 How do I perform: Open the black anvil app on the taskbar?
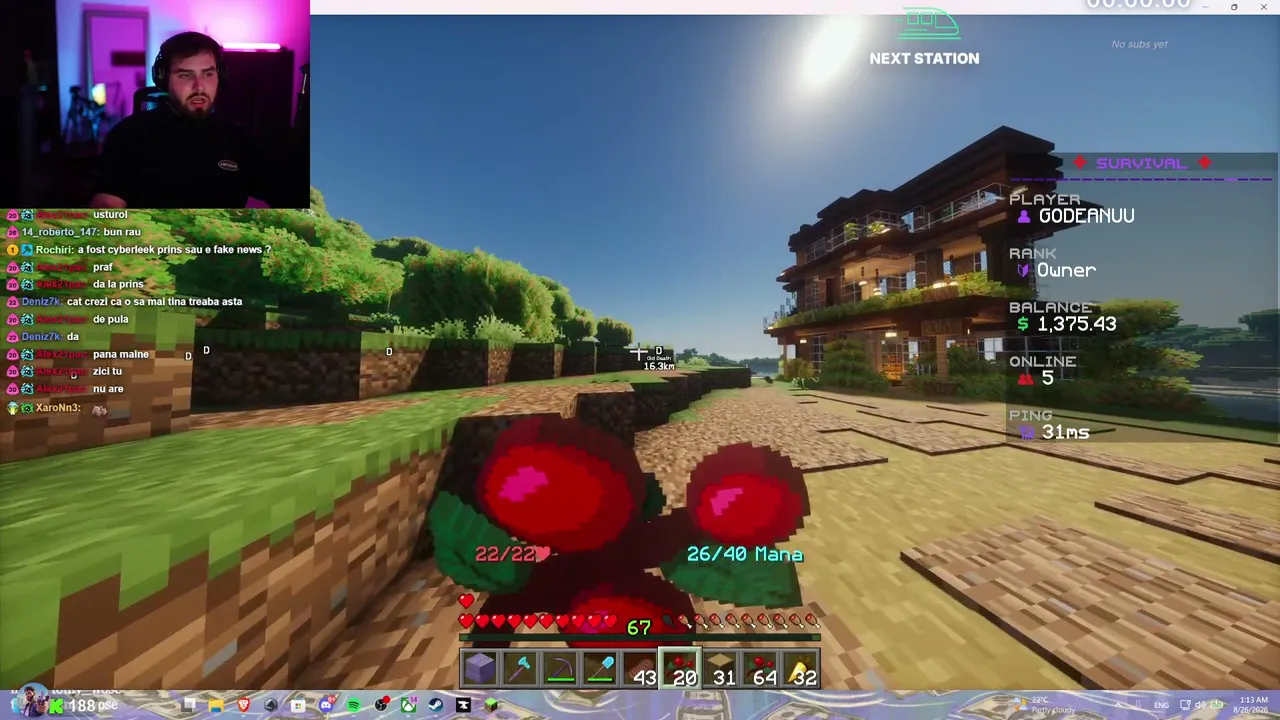[463, 706]
